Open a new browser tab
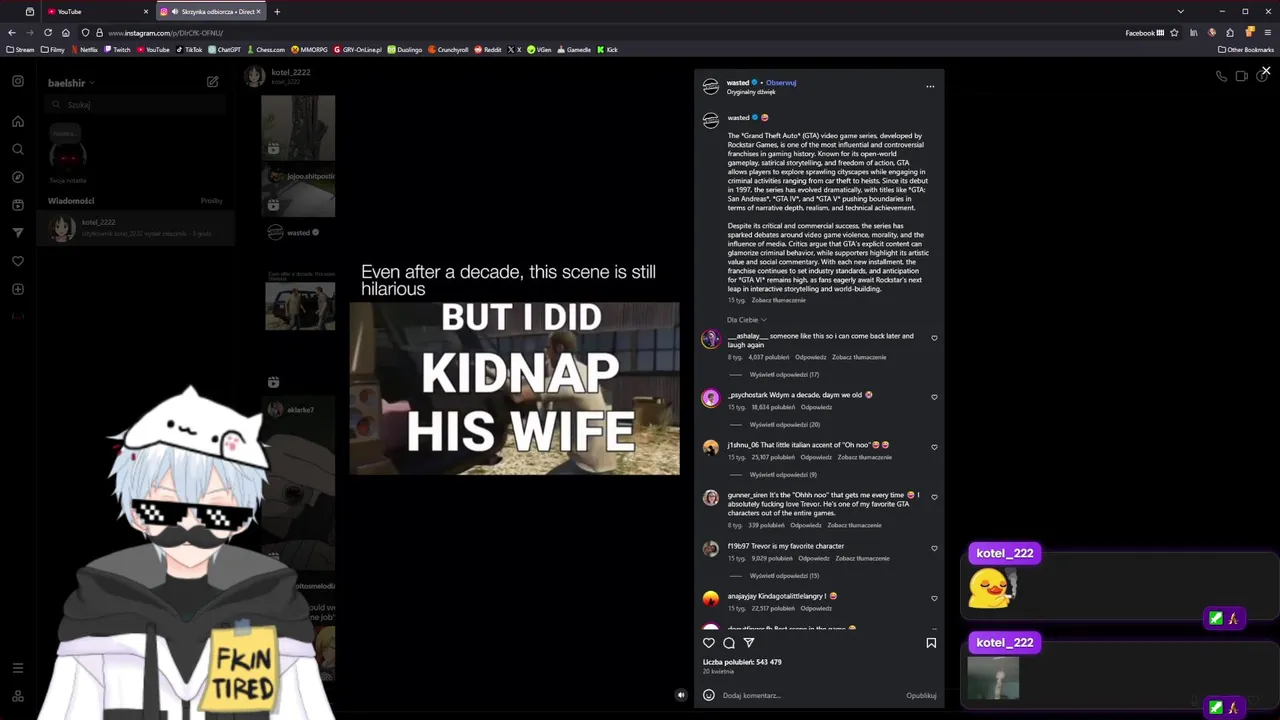Viewport: 1280px width, 720px height. pos(277,11)
